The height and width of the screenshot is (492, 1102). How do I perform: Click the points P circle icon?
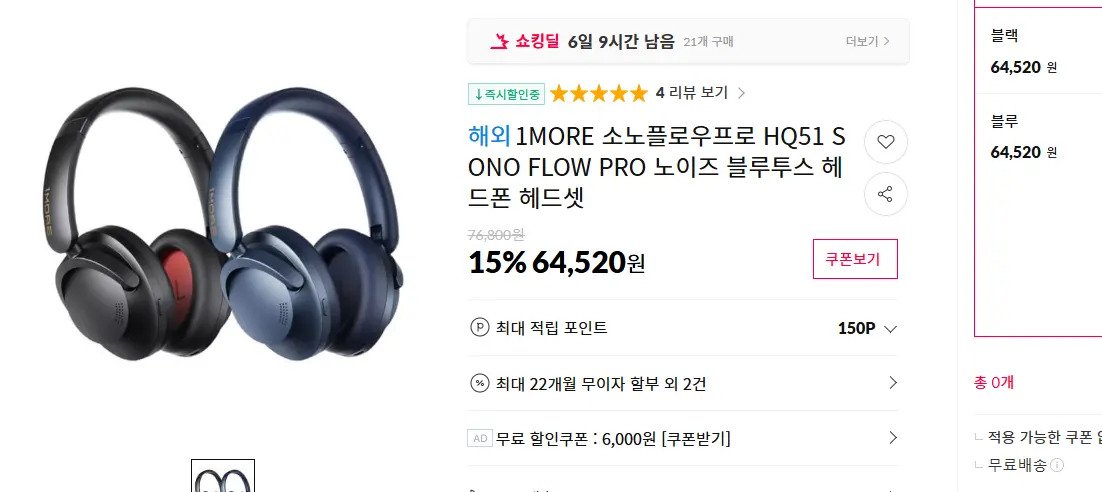479,328
